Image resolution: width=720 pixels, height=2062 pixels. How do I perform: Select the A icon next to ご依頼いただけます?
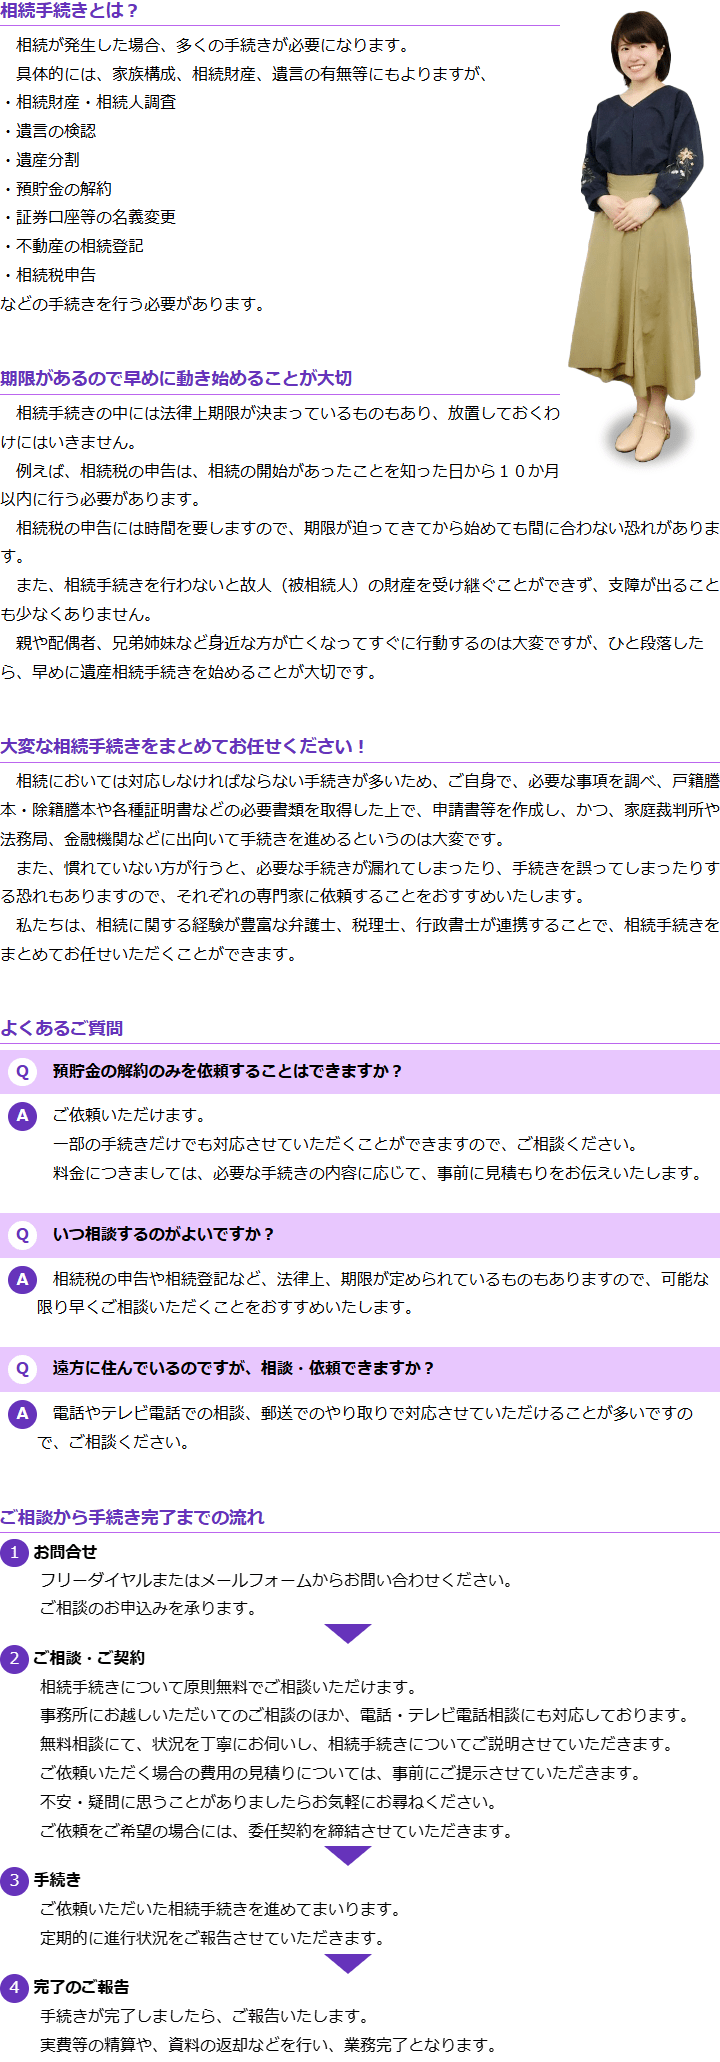22,1116
